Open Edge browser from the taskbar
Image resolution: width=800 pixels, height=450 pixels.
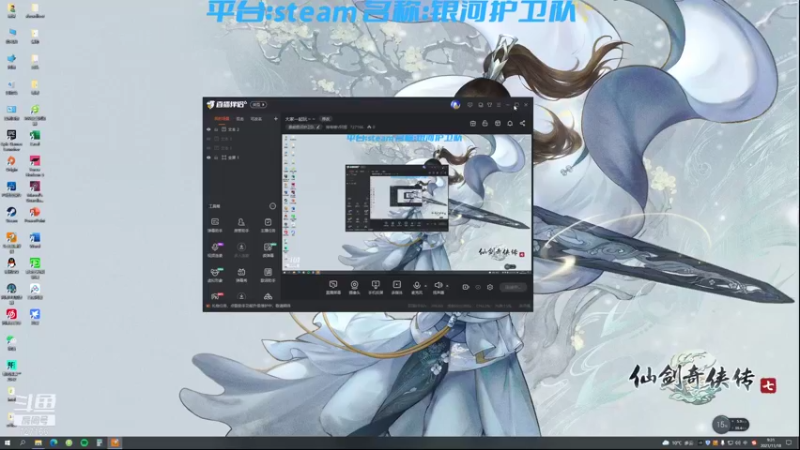click(x=54, y=443)
